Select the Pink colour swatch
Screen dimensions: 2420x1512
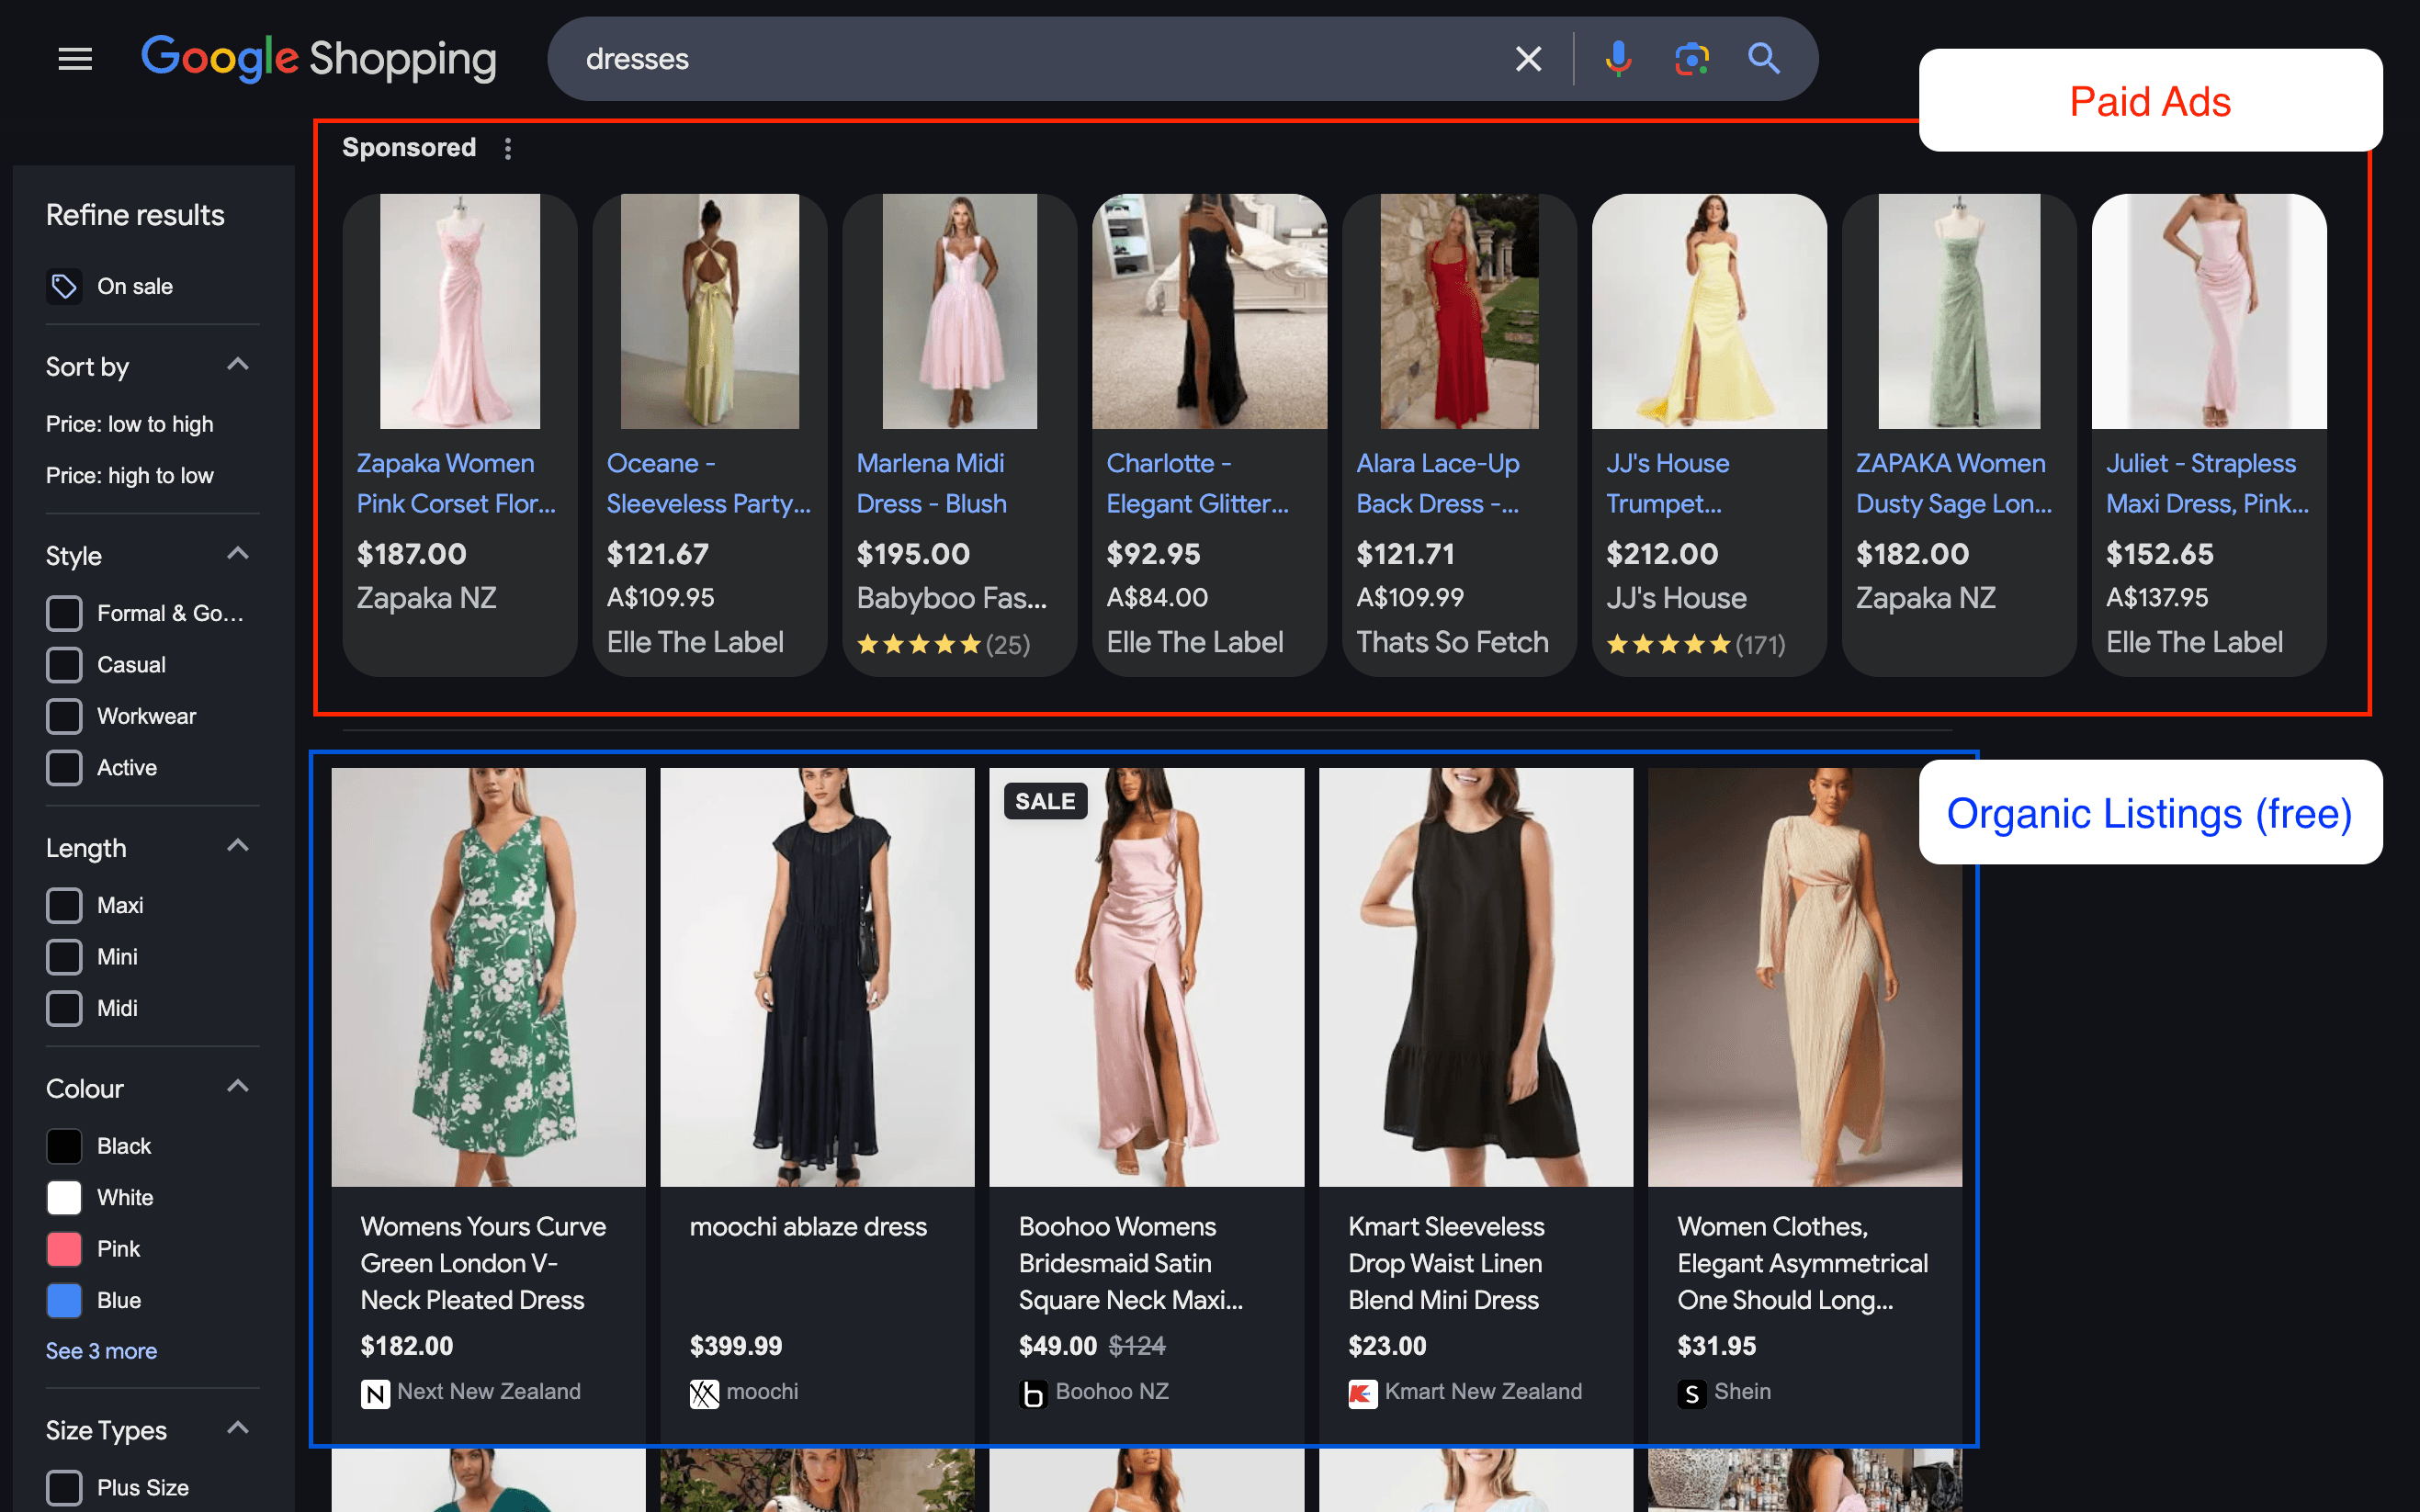64,1248
